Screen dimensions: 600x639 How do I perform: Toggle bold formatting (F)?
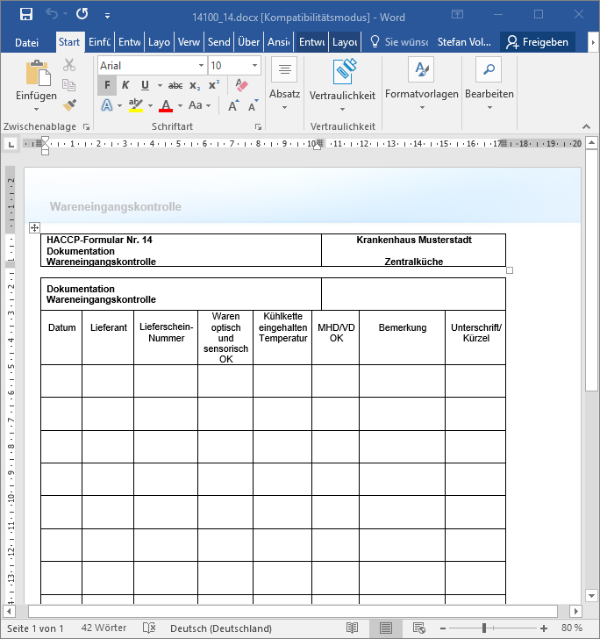click(x=107, y=85)
